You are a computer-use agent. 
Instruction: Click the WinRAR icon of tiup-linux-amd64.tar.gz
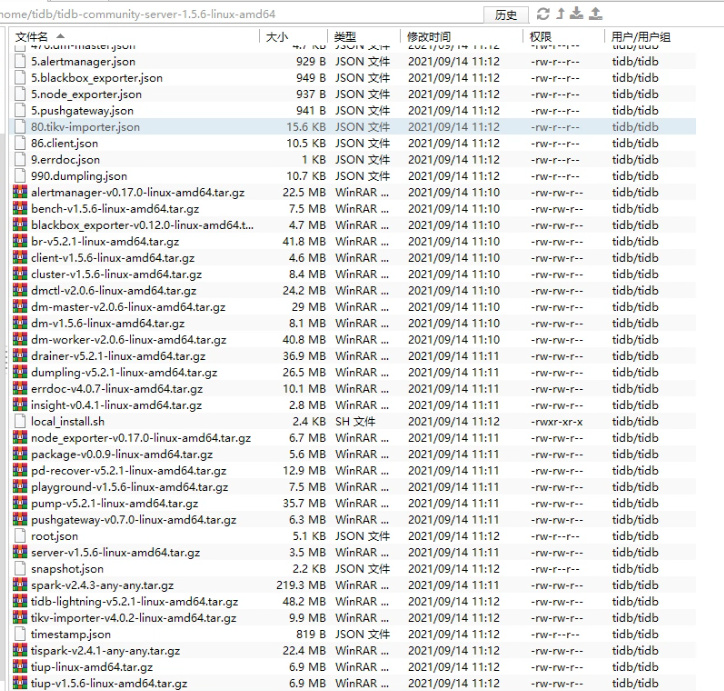pos(20,667)
